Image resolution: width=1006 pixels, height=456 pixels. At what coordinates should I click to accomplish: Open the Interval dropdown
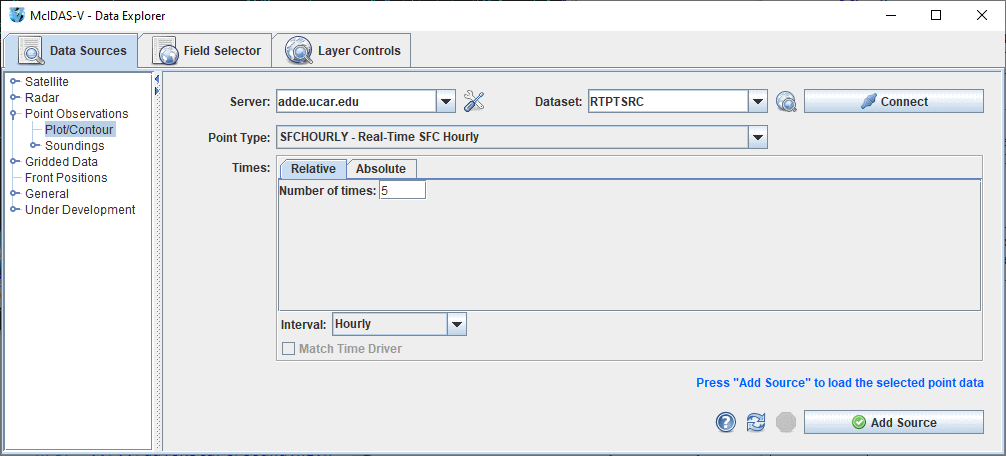(456, 324)
